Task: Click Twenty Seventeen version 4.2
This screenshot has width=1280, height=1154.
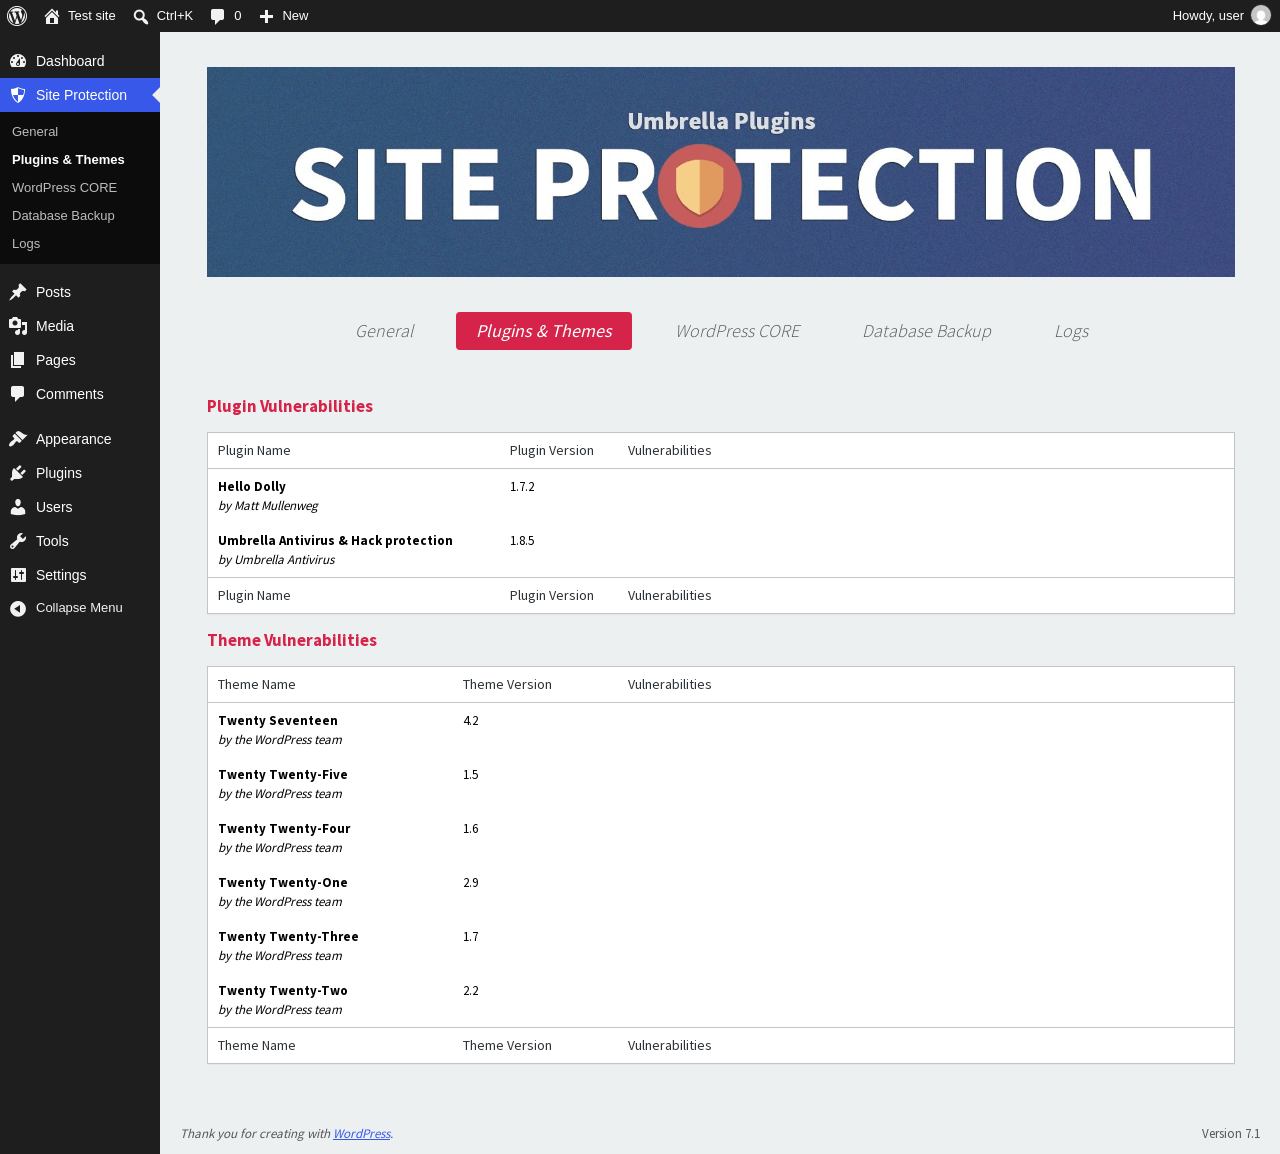Action: tap(471, 721)
